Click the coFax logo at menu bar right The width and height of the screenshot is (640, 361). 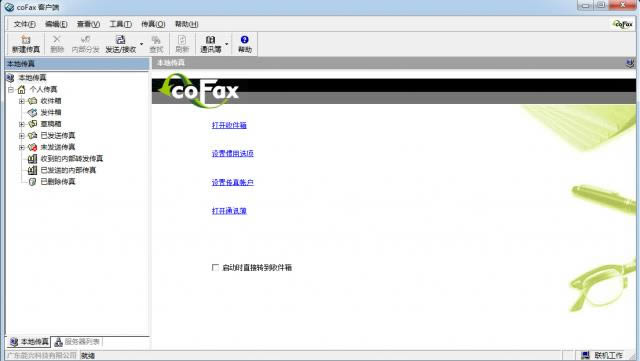(x=623, y=24)
